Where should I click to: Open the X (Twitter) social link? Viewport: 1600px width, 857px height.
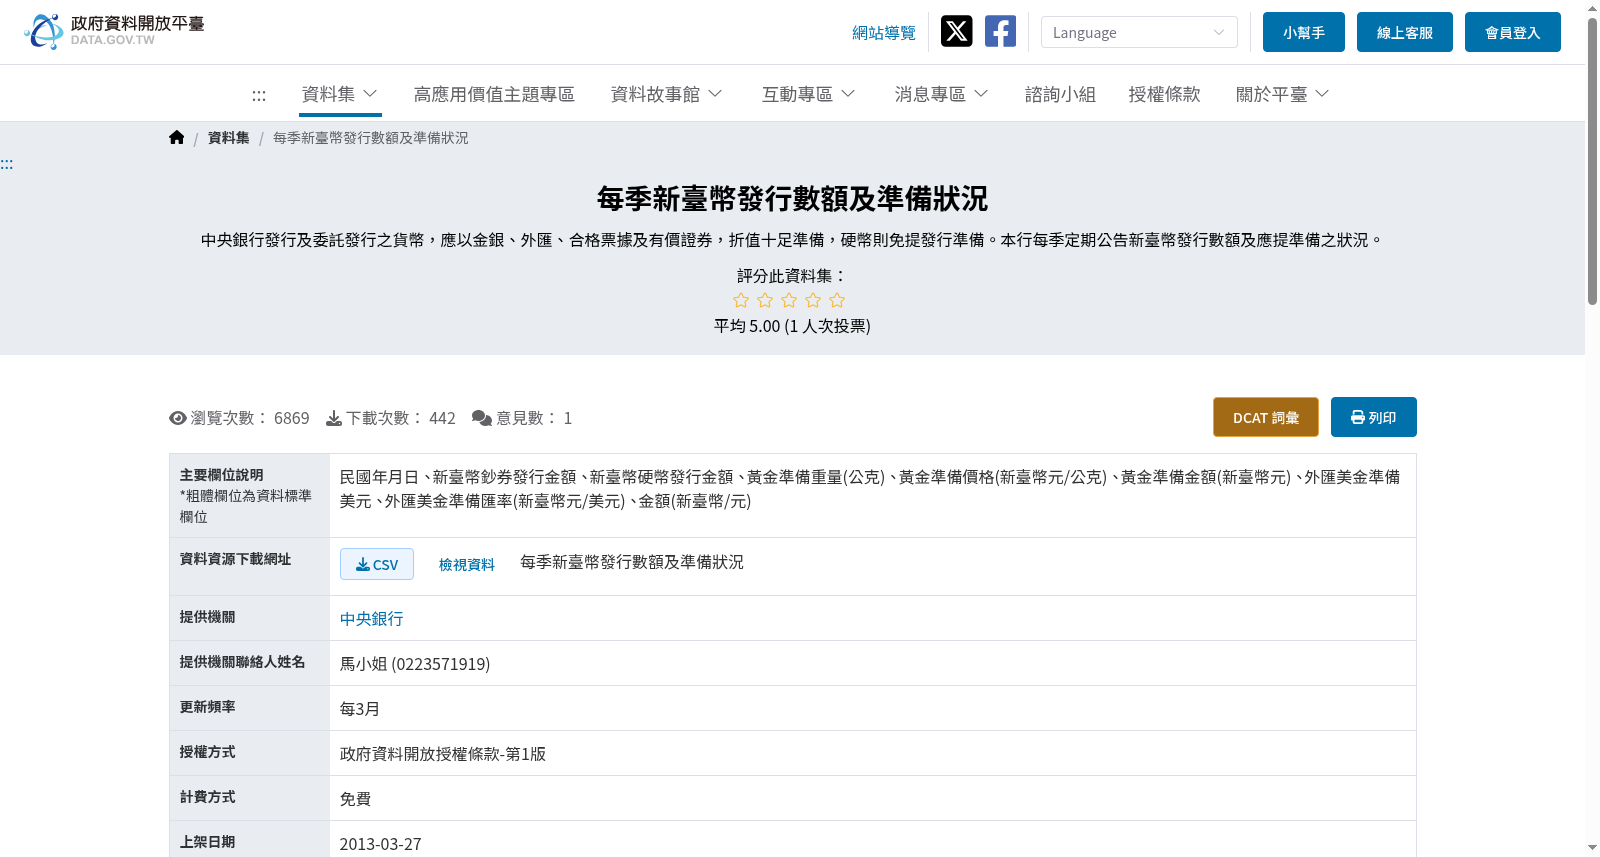pos(956,31)
